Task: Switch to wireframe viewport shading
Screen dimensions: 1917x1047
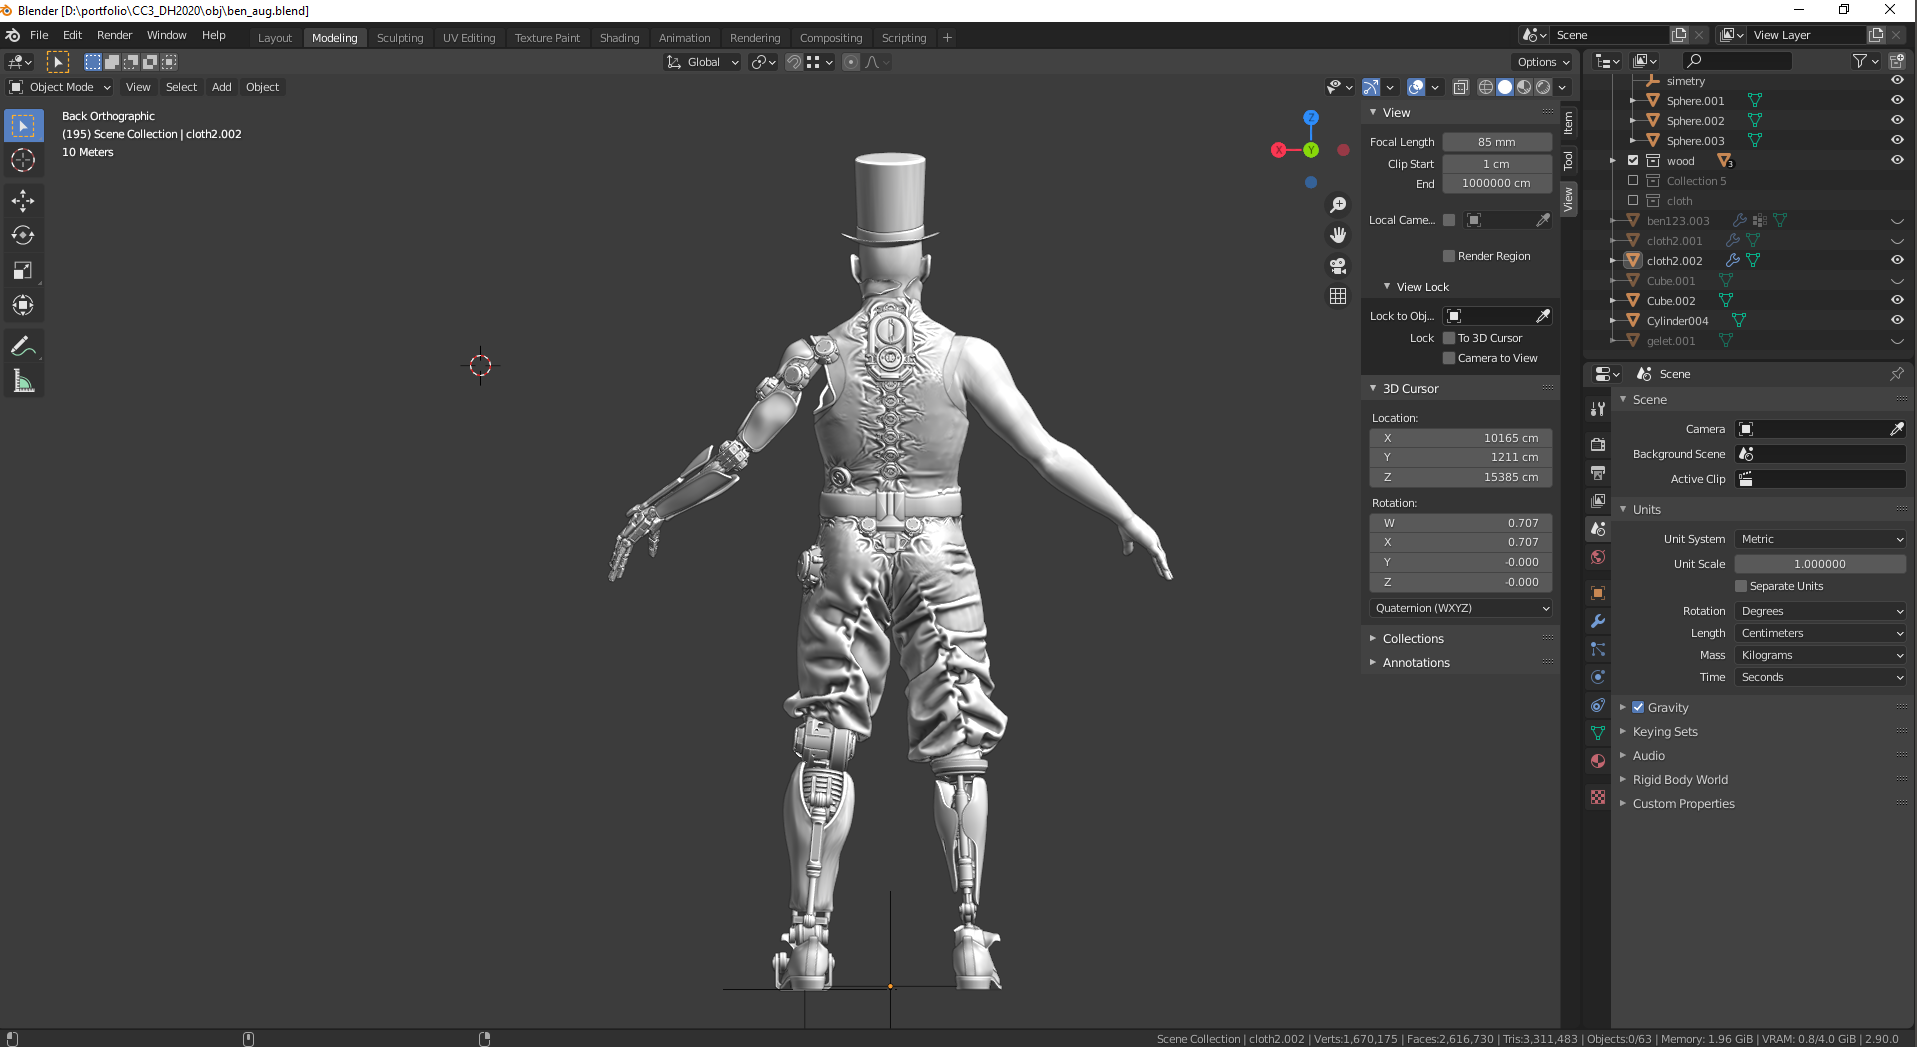Action: 1486,88
